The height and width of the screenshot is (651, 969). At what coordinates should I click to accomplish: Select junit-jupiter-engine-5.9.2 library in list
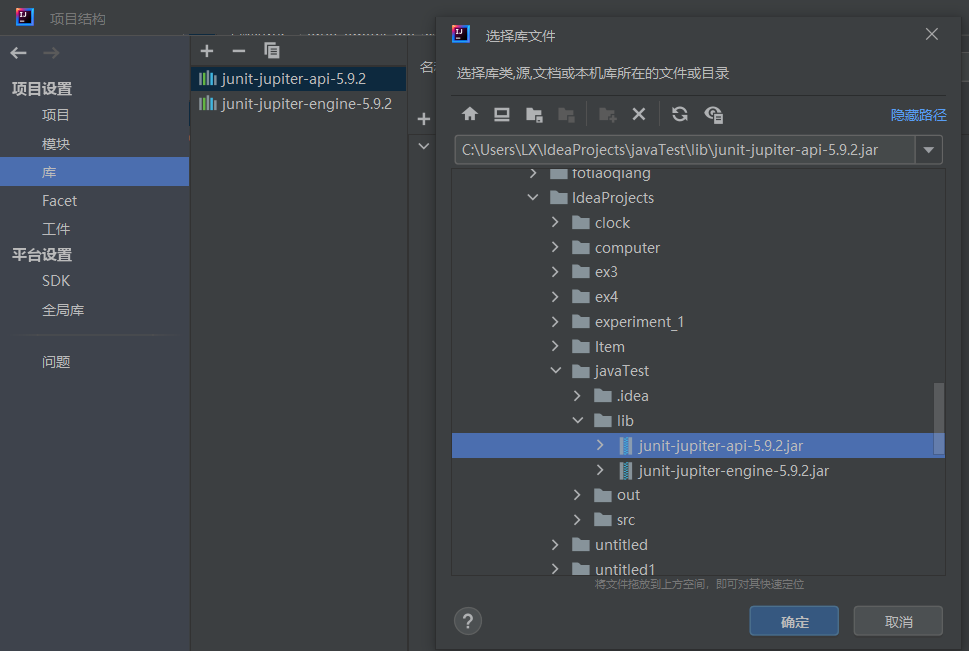coord(298,103)
